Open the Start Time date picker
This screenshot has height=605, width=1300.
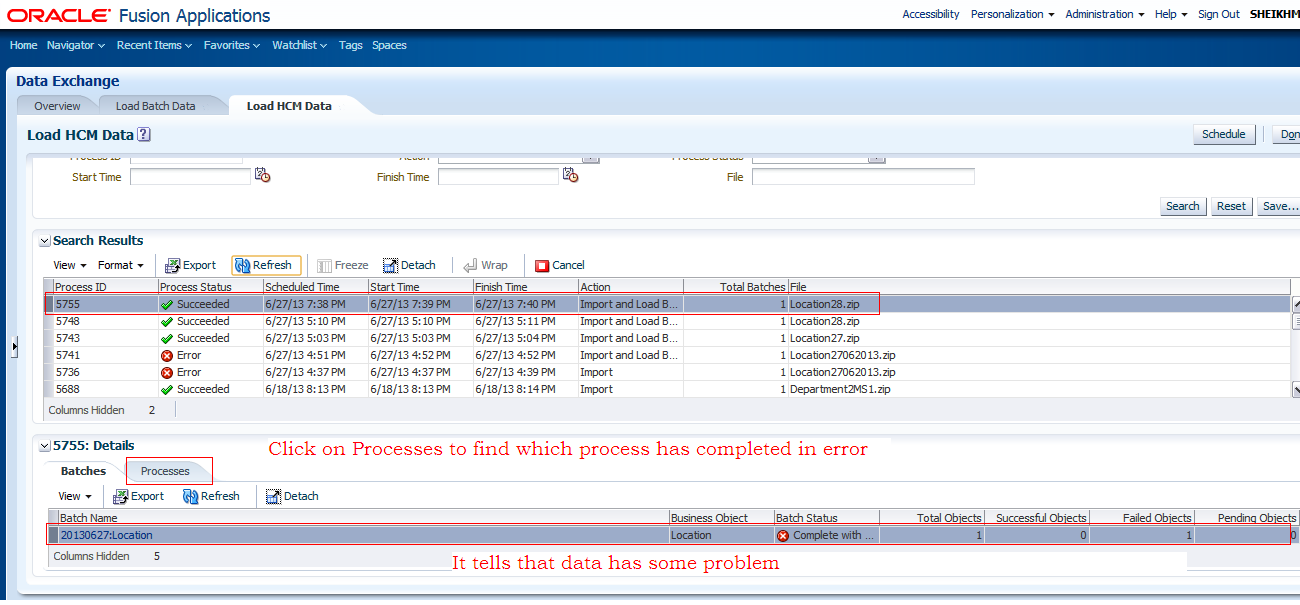(262, 175)
